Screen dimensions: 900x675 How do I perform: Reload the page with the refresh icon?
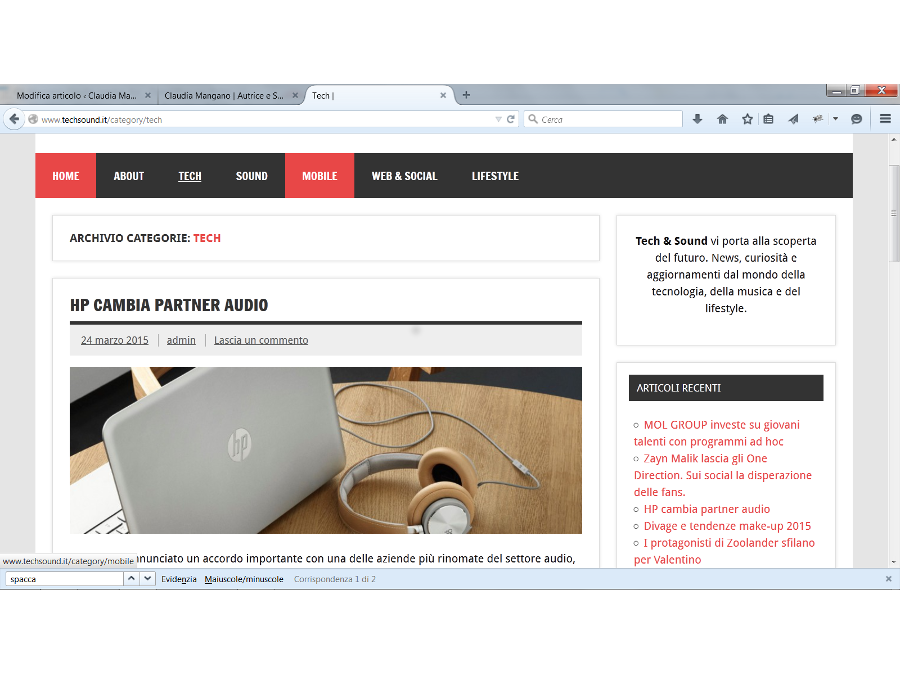coord(510,119)
